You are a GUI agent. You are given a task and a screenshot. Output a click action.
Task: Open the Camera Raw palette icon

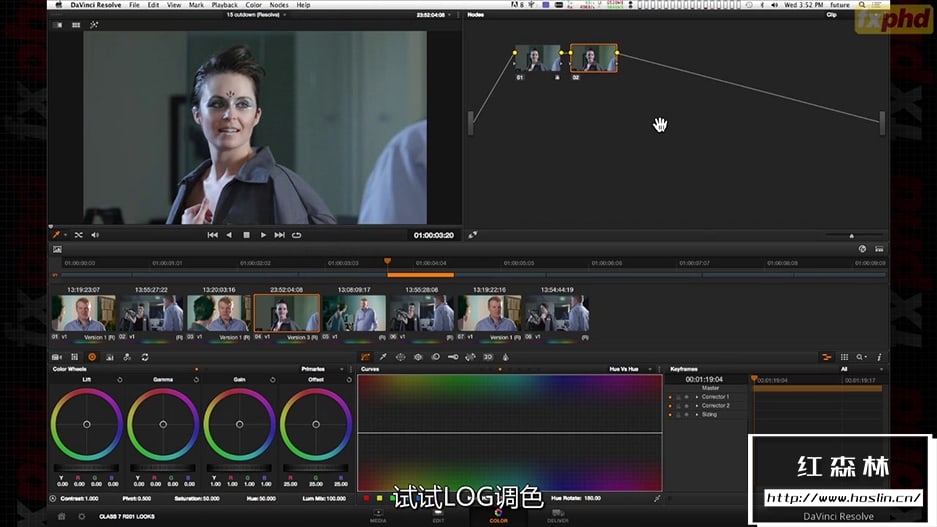[x=57, y=357]
